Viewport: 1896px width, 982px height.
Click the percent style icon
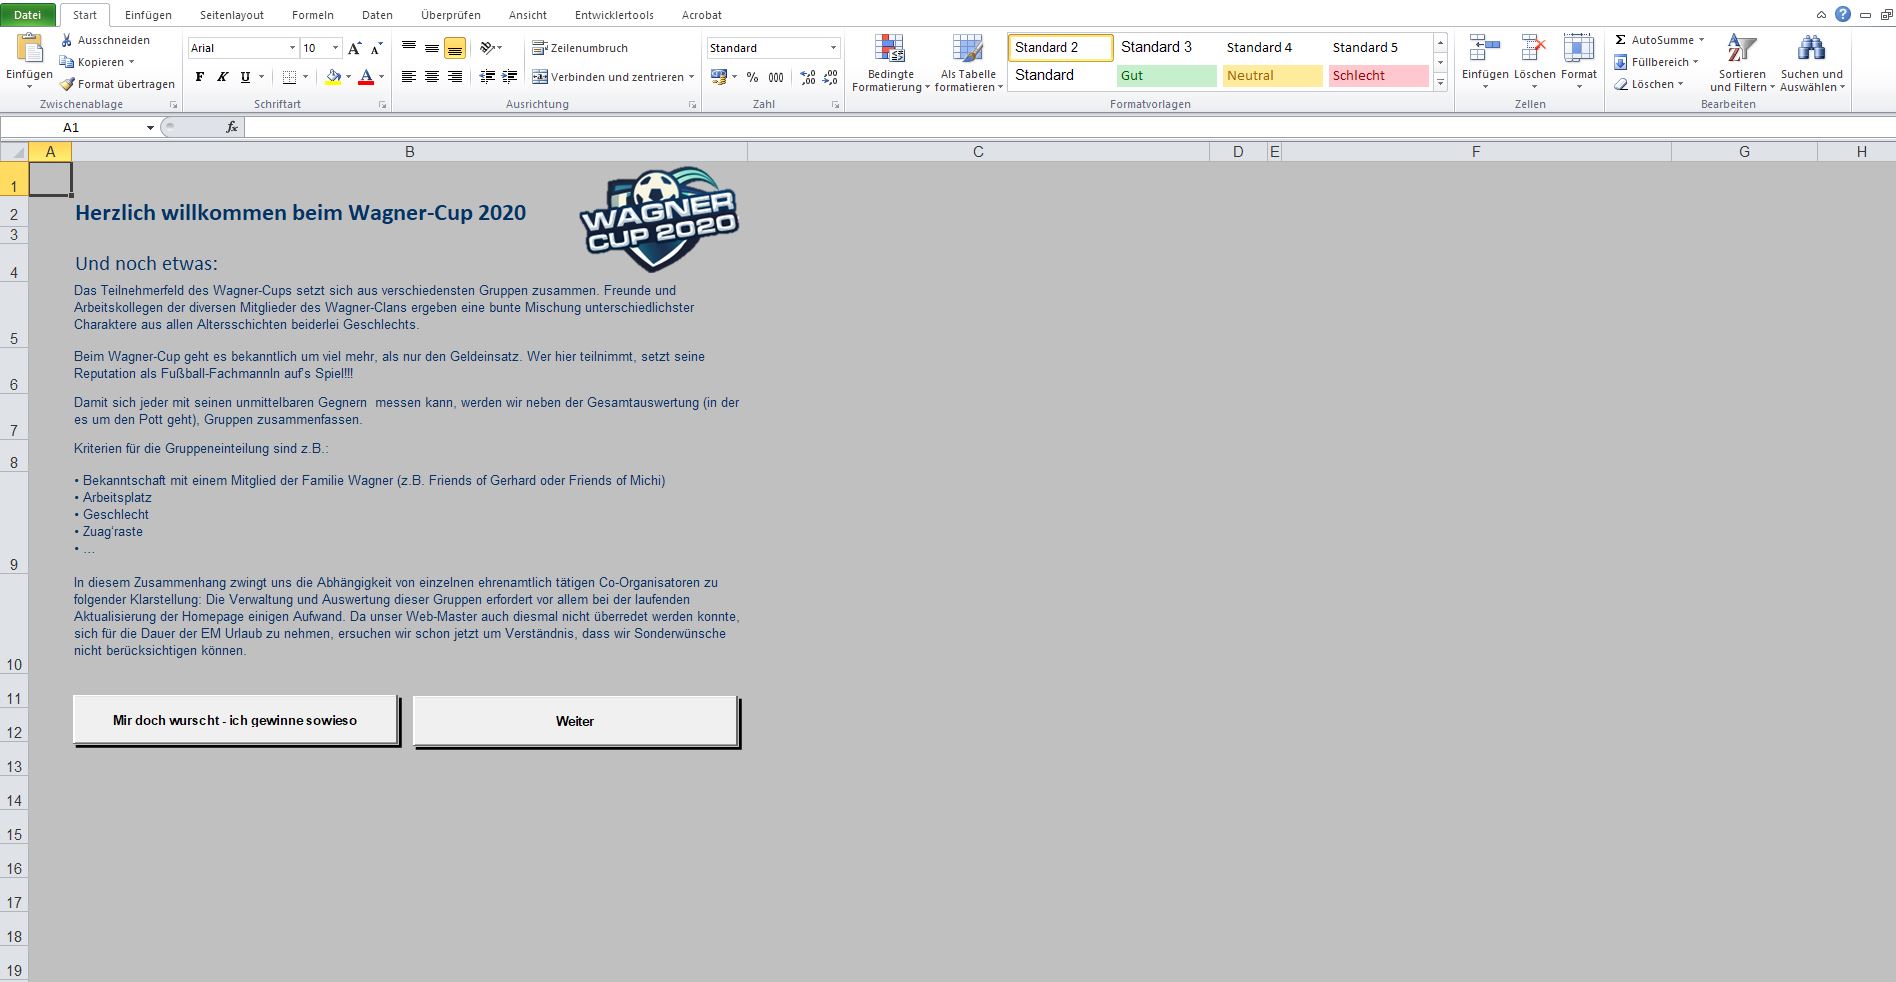click(752, 77)
